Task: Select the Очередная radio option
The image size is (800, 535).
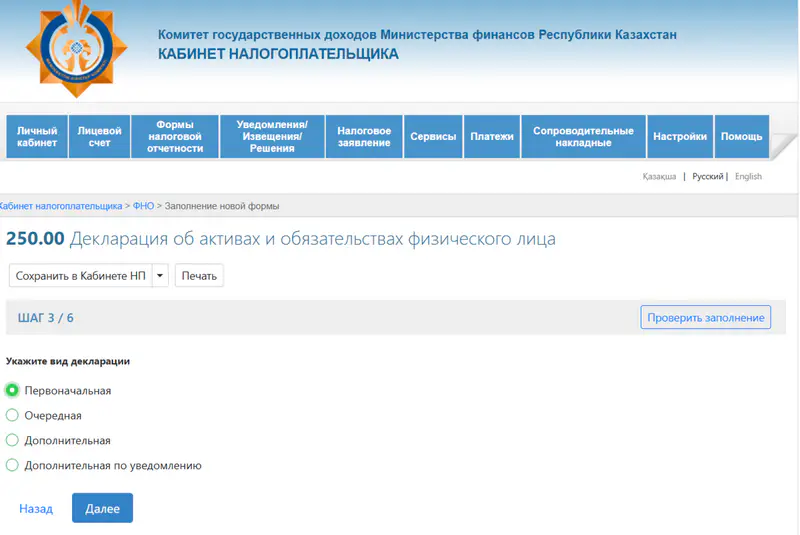Action: coord(13,415)
